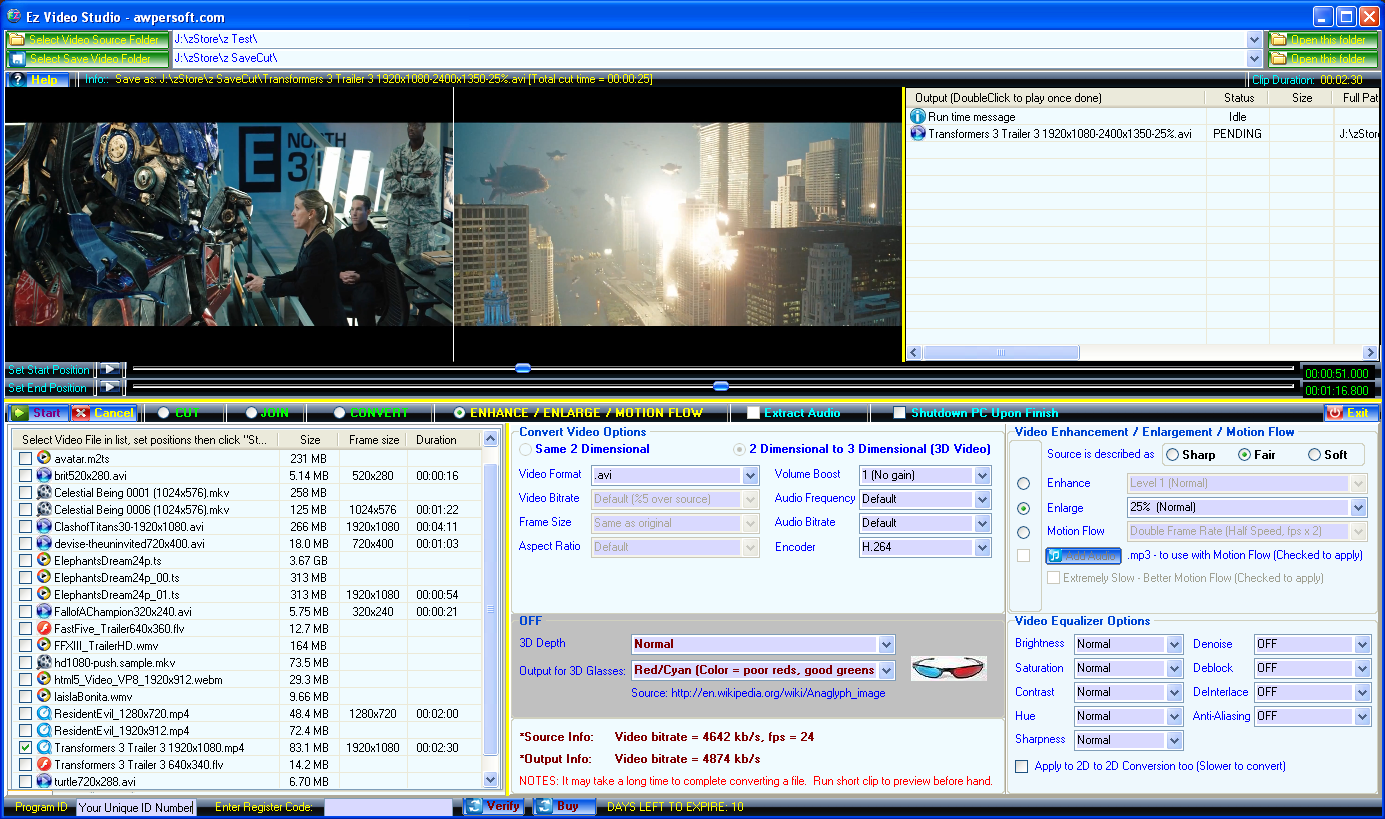Click the Select Video Source Folder icon button
The image size is (1385, 819).
[87, 40]
